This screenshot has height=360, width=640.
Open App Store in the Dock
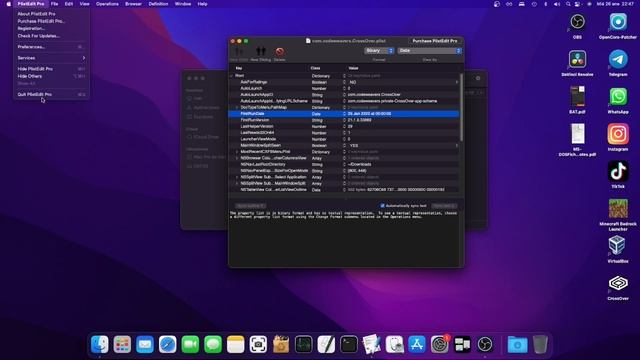click(x=417, y=344)
